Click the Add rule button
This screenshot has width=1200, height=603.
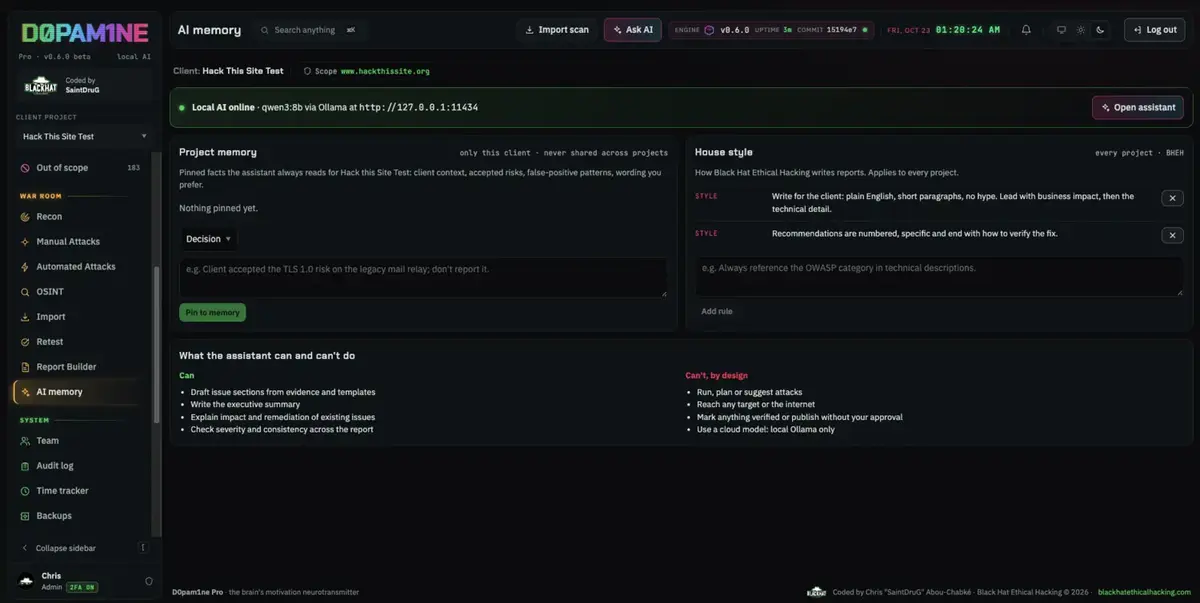717,311
